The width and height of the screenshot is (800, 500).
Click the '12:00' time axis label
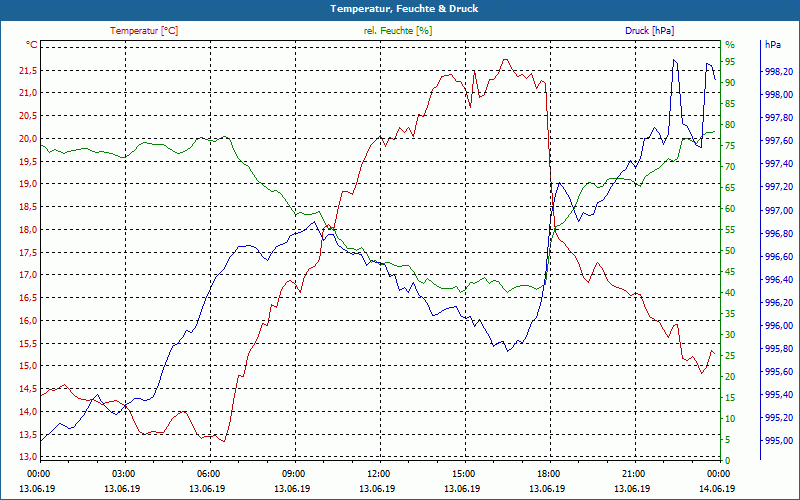(378, 474)
